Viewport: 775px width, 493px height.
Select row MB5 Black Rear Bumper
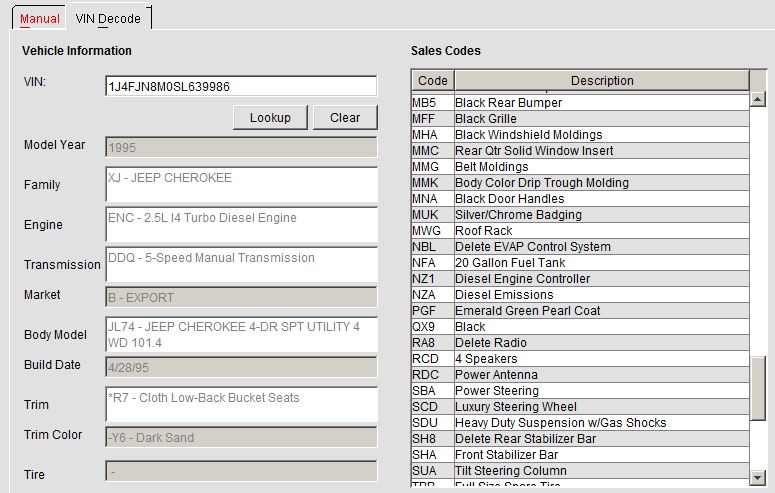(580, 102)
